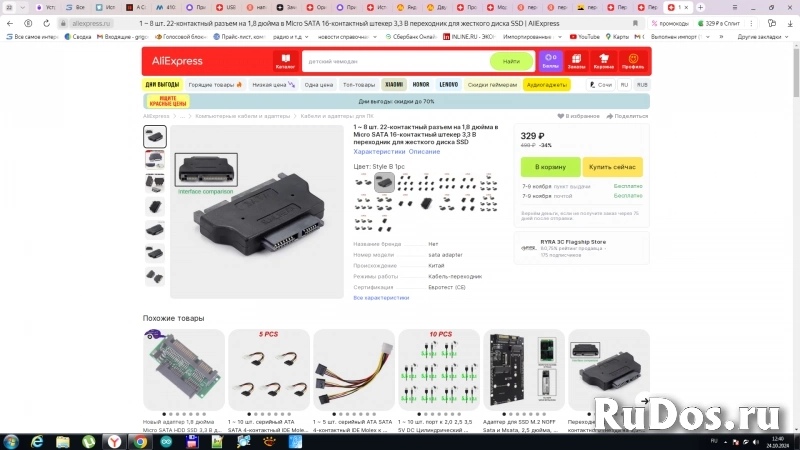Open Сочи city selector

[601, 85]
